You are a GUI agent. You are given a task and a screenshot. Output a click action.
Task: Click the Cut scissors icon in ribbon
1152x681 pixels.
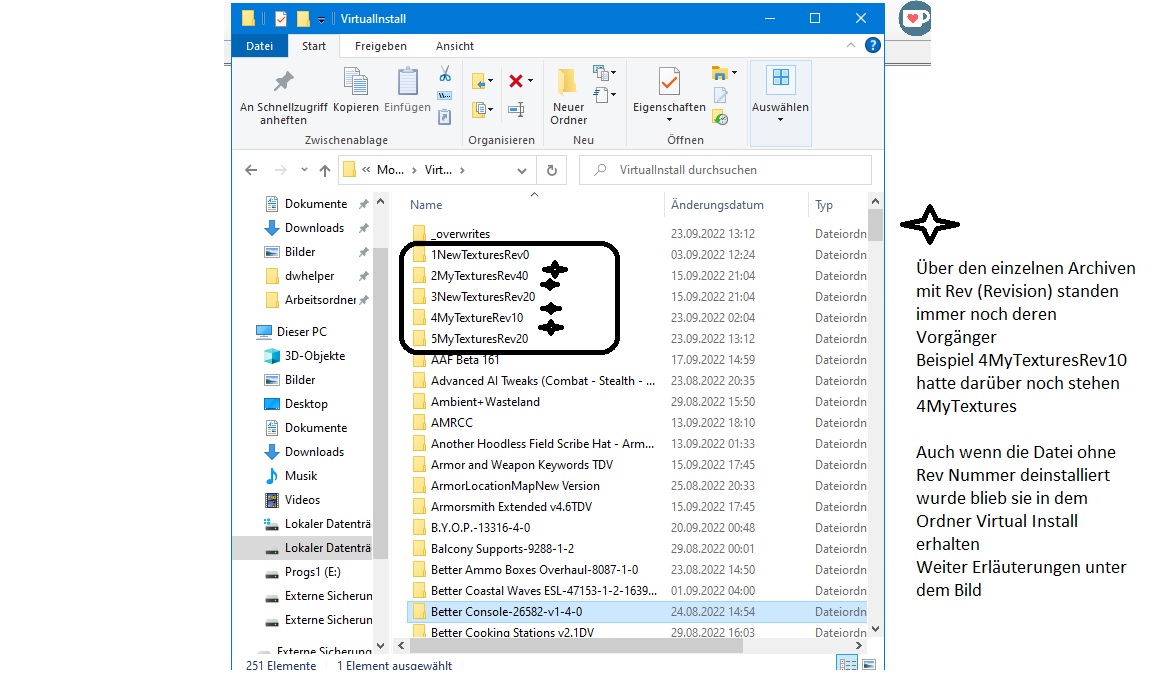pos(445,75)
